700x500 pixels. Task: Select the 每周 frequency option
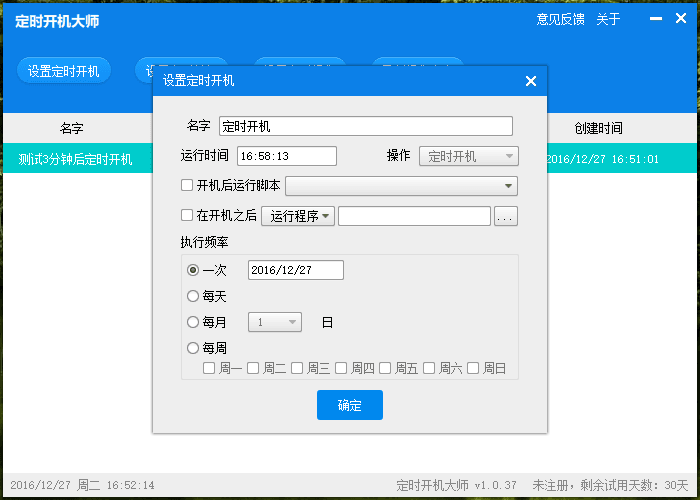pyautogui.click(x=193, y=348)
